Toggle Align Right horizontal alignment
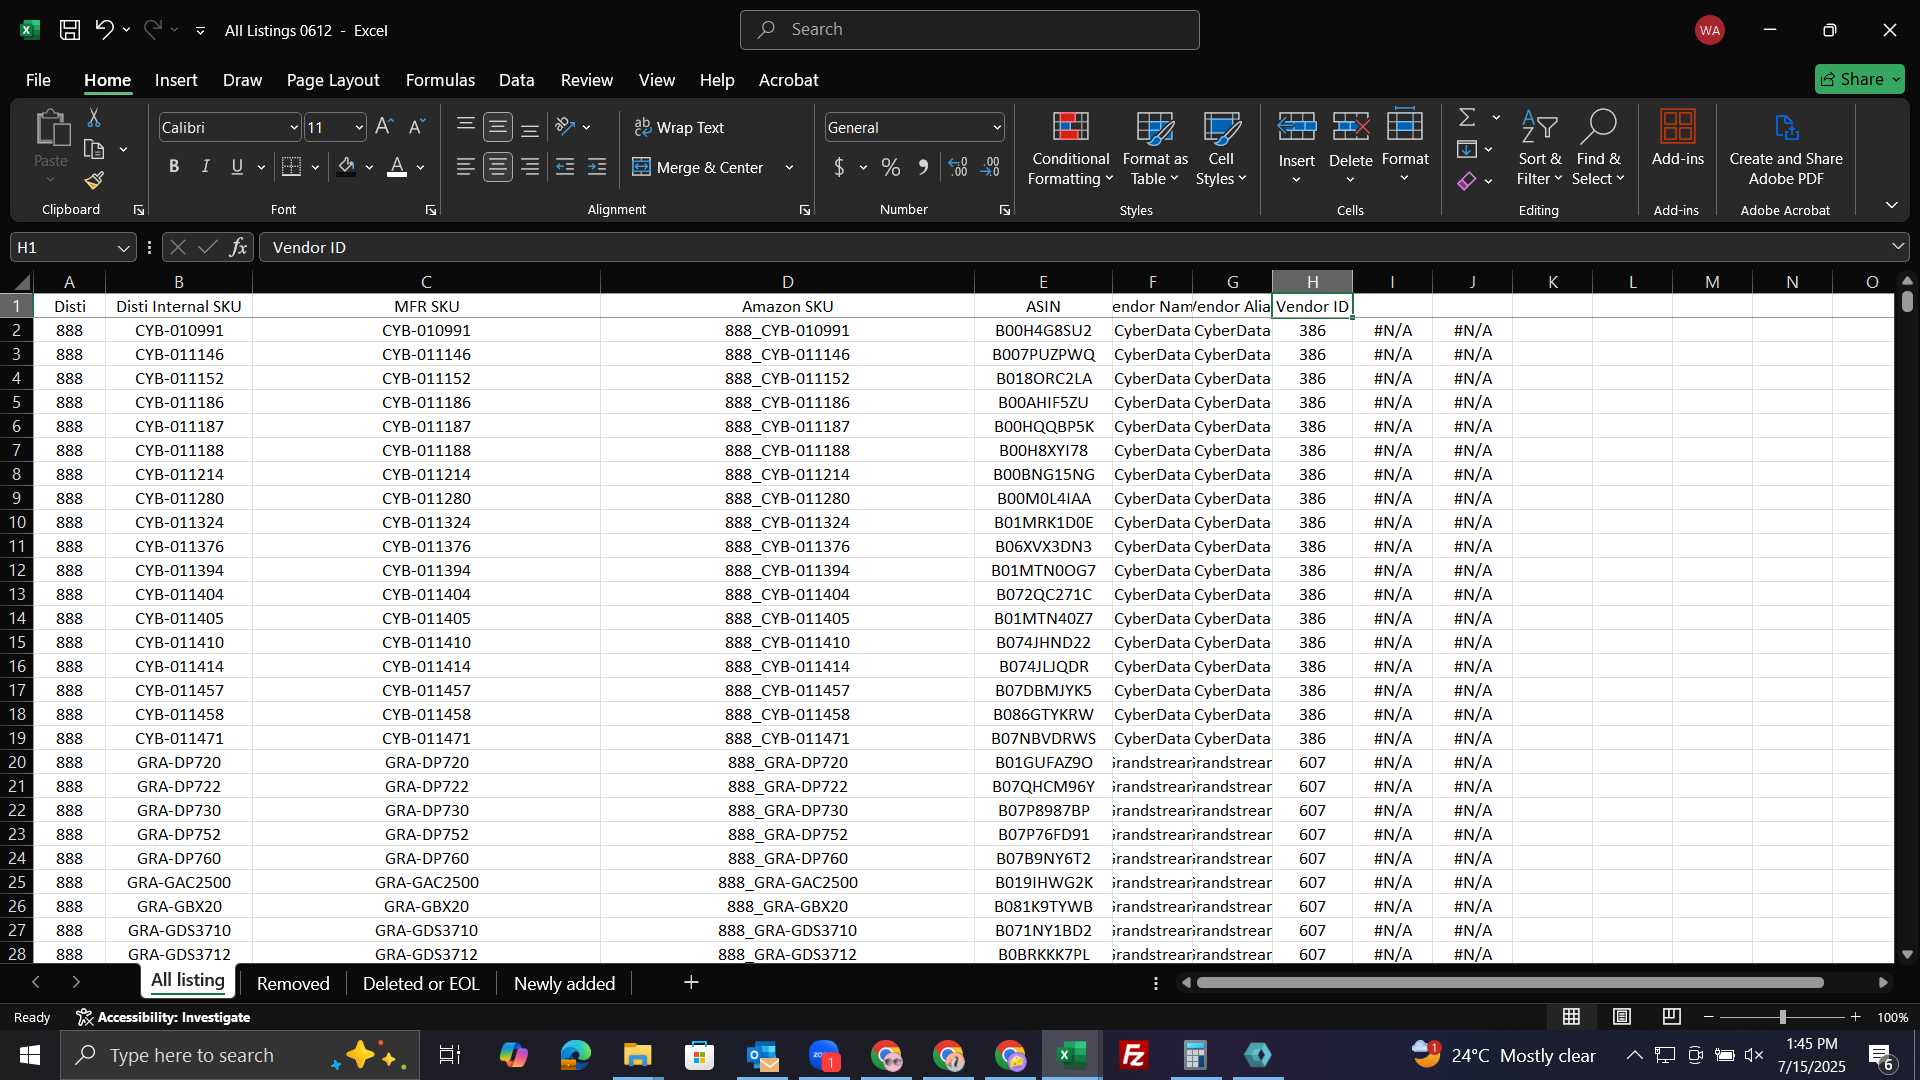Viewport: 1920px width, 1080px height. coord(530,167)
